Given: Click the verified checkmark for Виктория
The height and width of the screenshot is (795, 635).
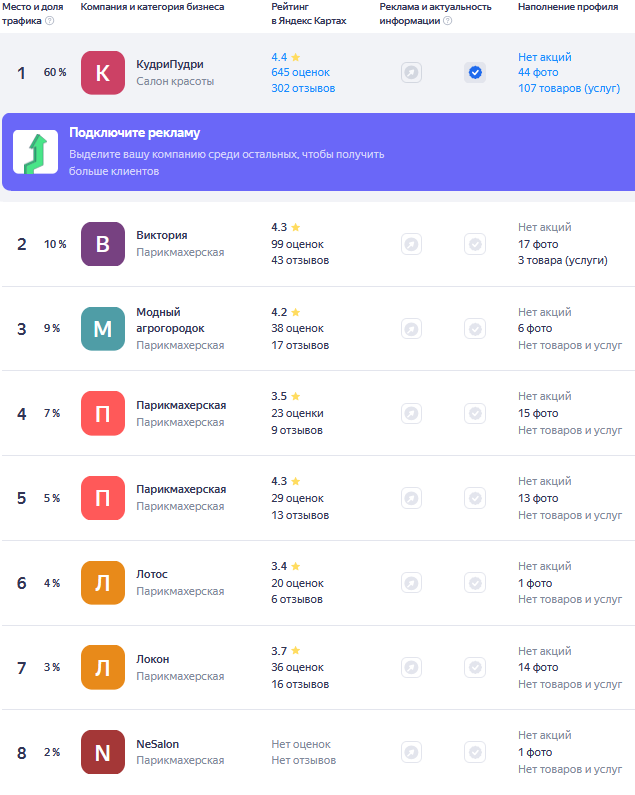Looking at the screenshot, I should coord(475,244).
